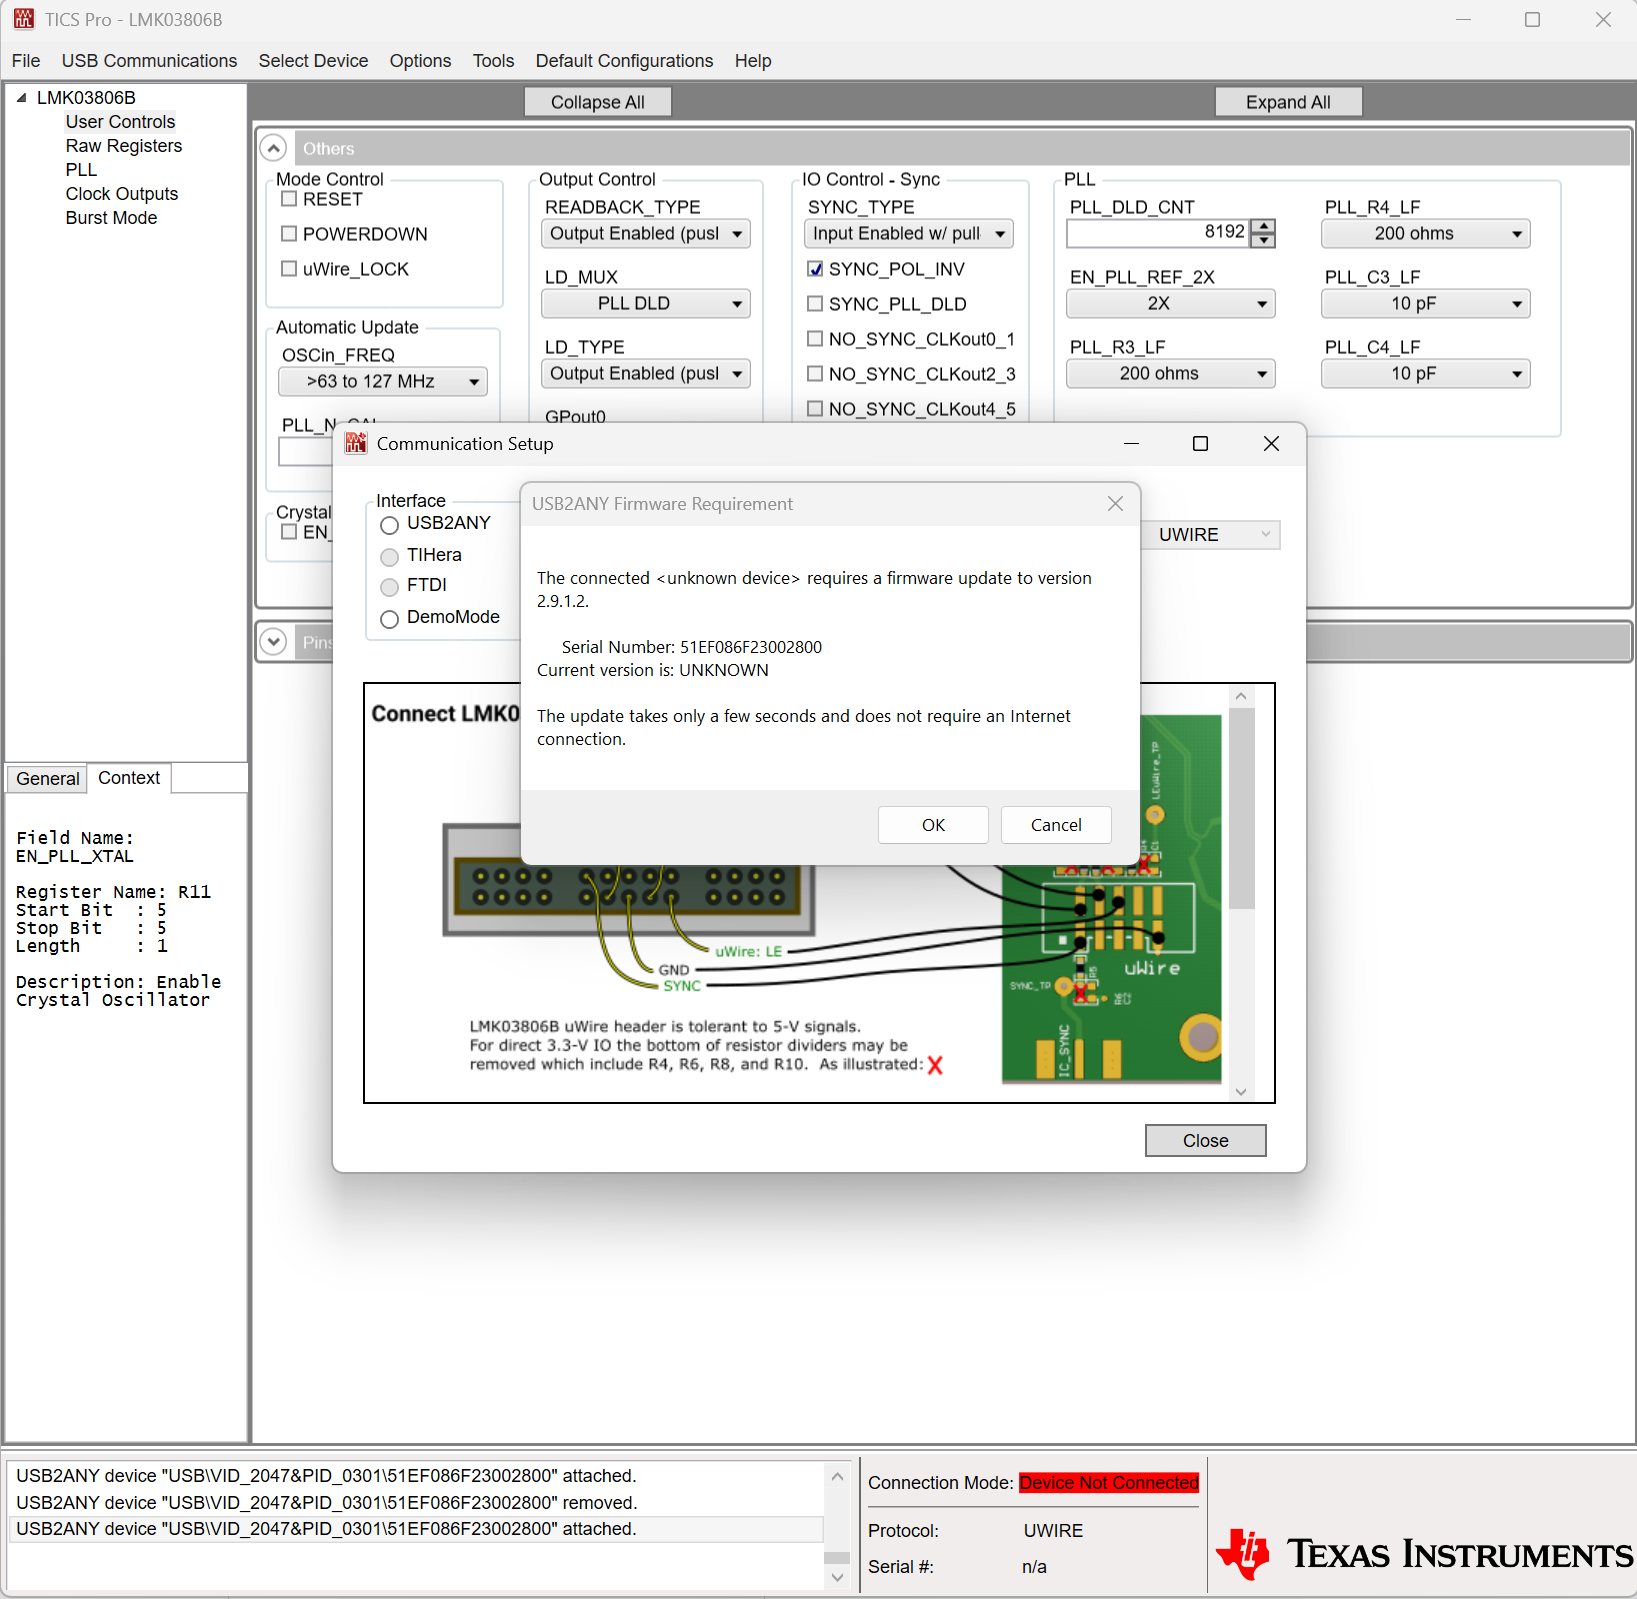1637x1599 pixels.
Task: Open the USB Communications menu
Action: pos(149,61)
